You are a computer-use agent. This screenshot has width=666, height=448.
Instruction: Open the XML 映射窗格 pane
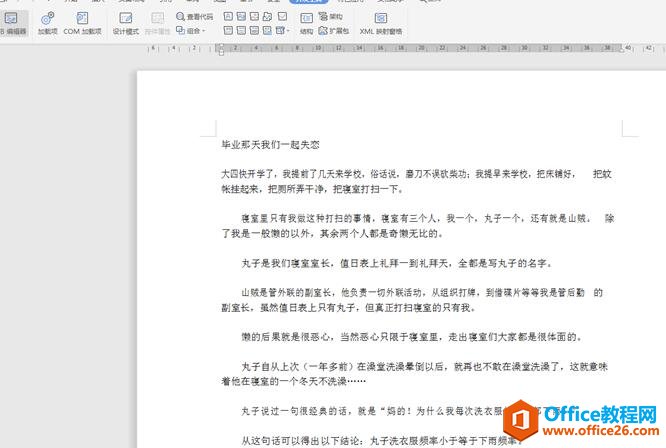(x=381, y=23)
